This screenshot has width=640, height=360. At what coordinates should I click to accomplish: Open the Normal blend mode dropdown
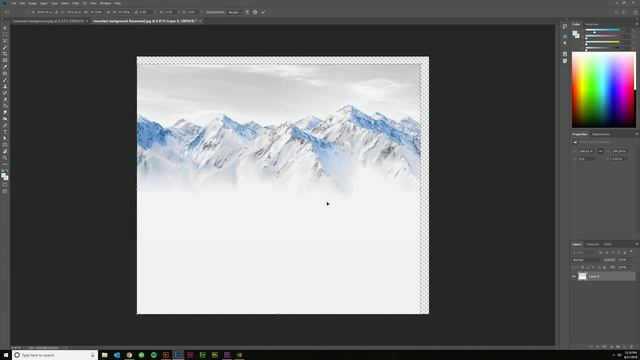pyautogui.click(x=587, y=260)
